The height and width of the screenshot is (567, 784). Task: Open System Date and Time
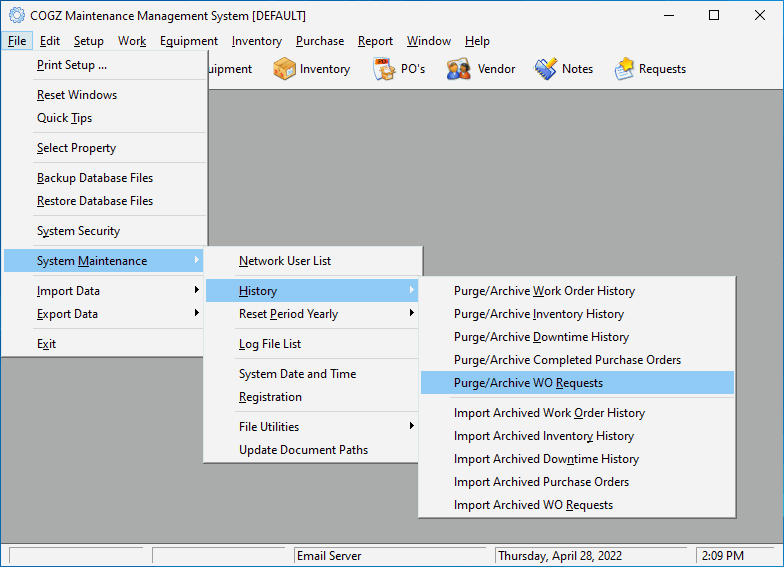[x=312, y=374]
